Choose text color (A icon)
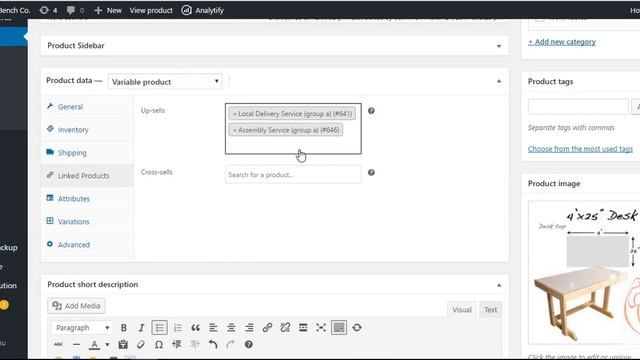The height and width of the screenshot is (360, 640). pos(94,344)
